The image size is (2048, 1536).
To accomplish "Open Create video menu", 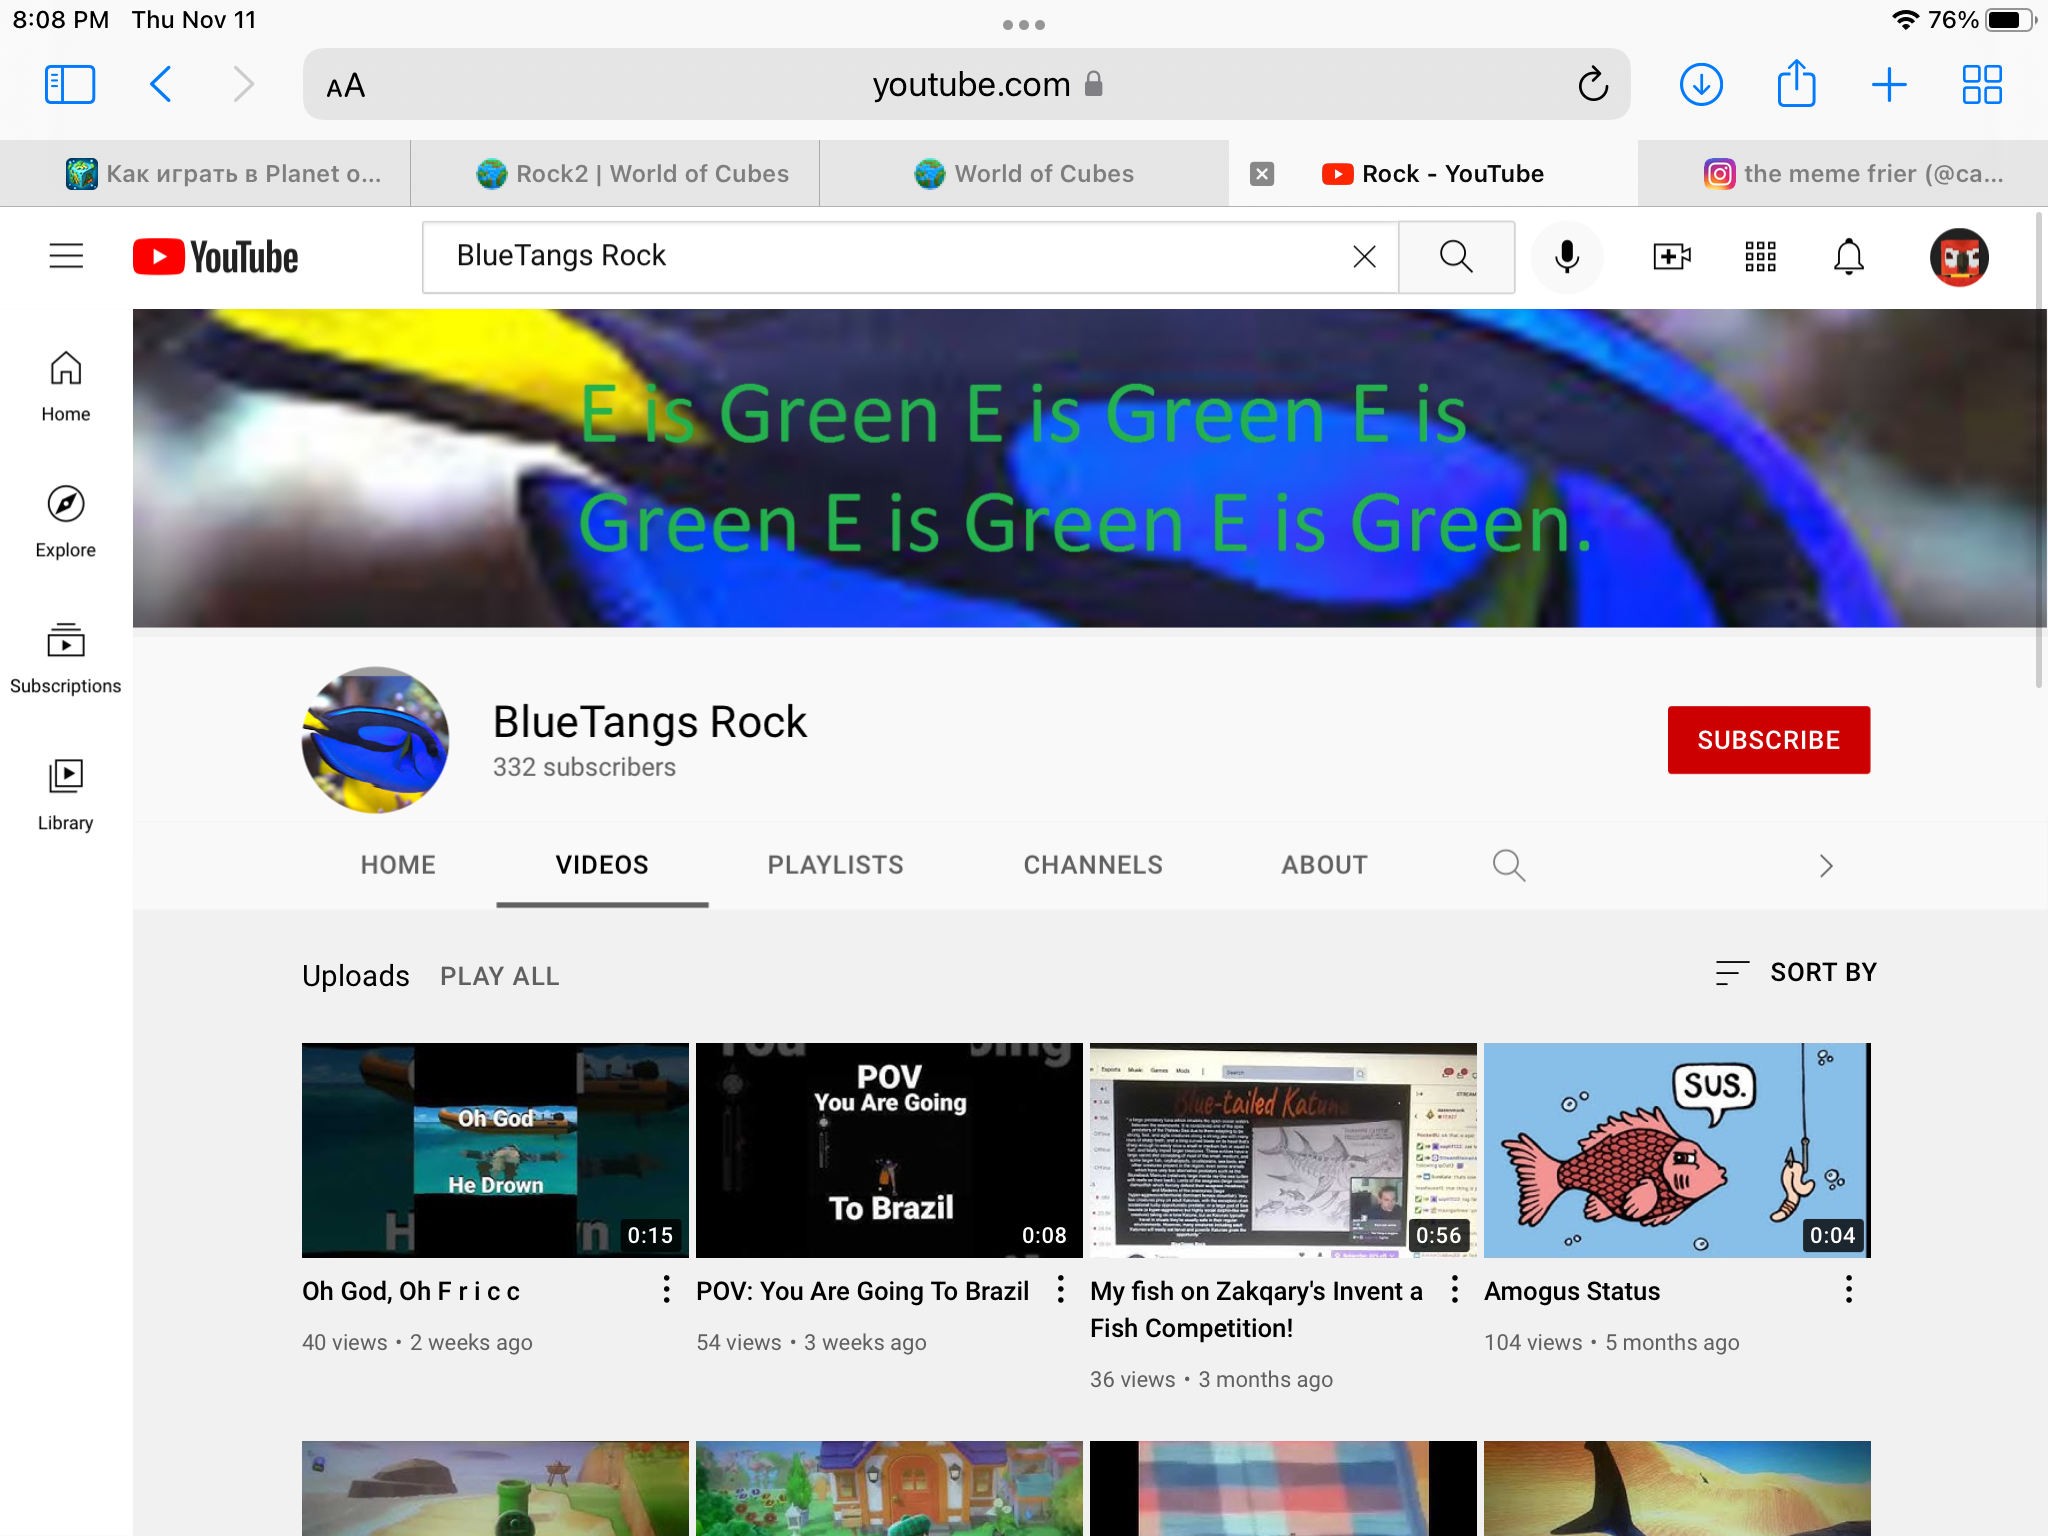I will coord(1671,257).
